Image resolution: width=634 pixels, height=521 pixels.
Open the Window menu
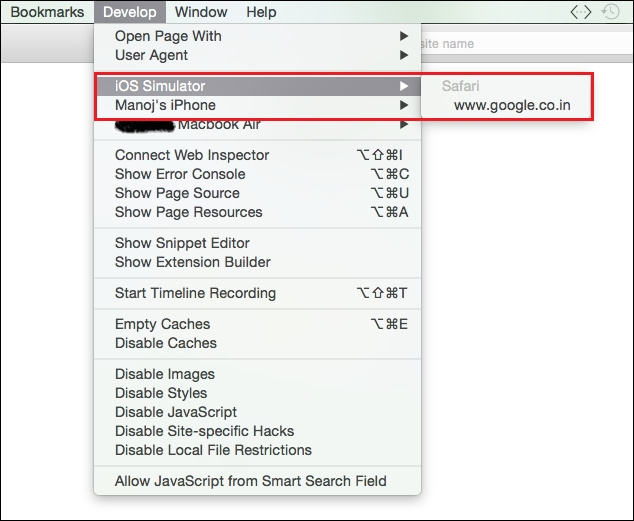[201, 12]
